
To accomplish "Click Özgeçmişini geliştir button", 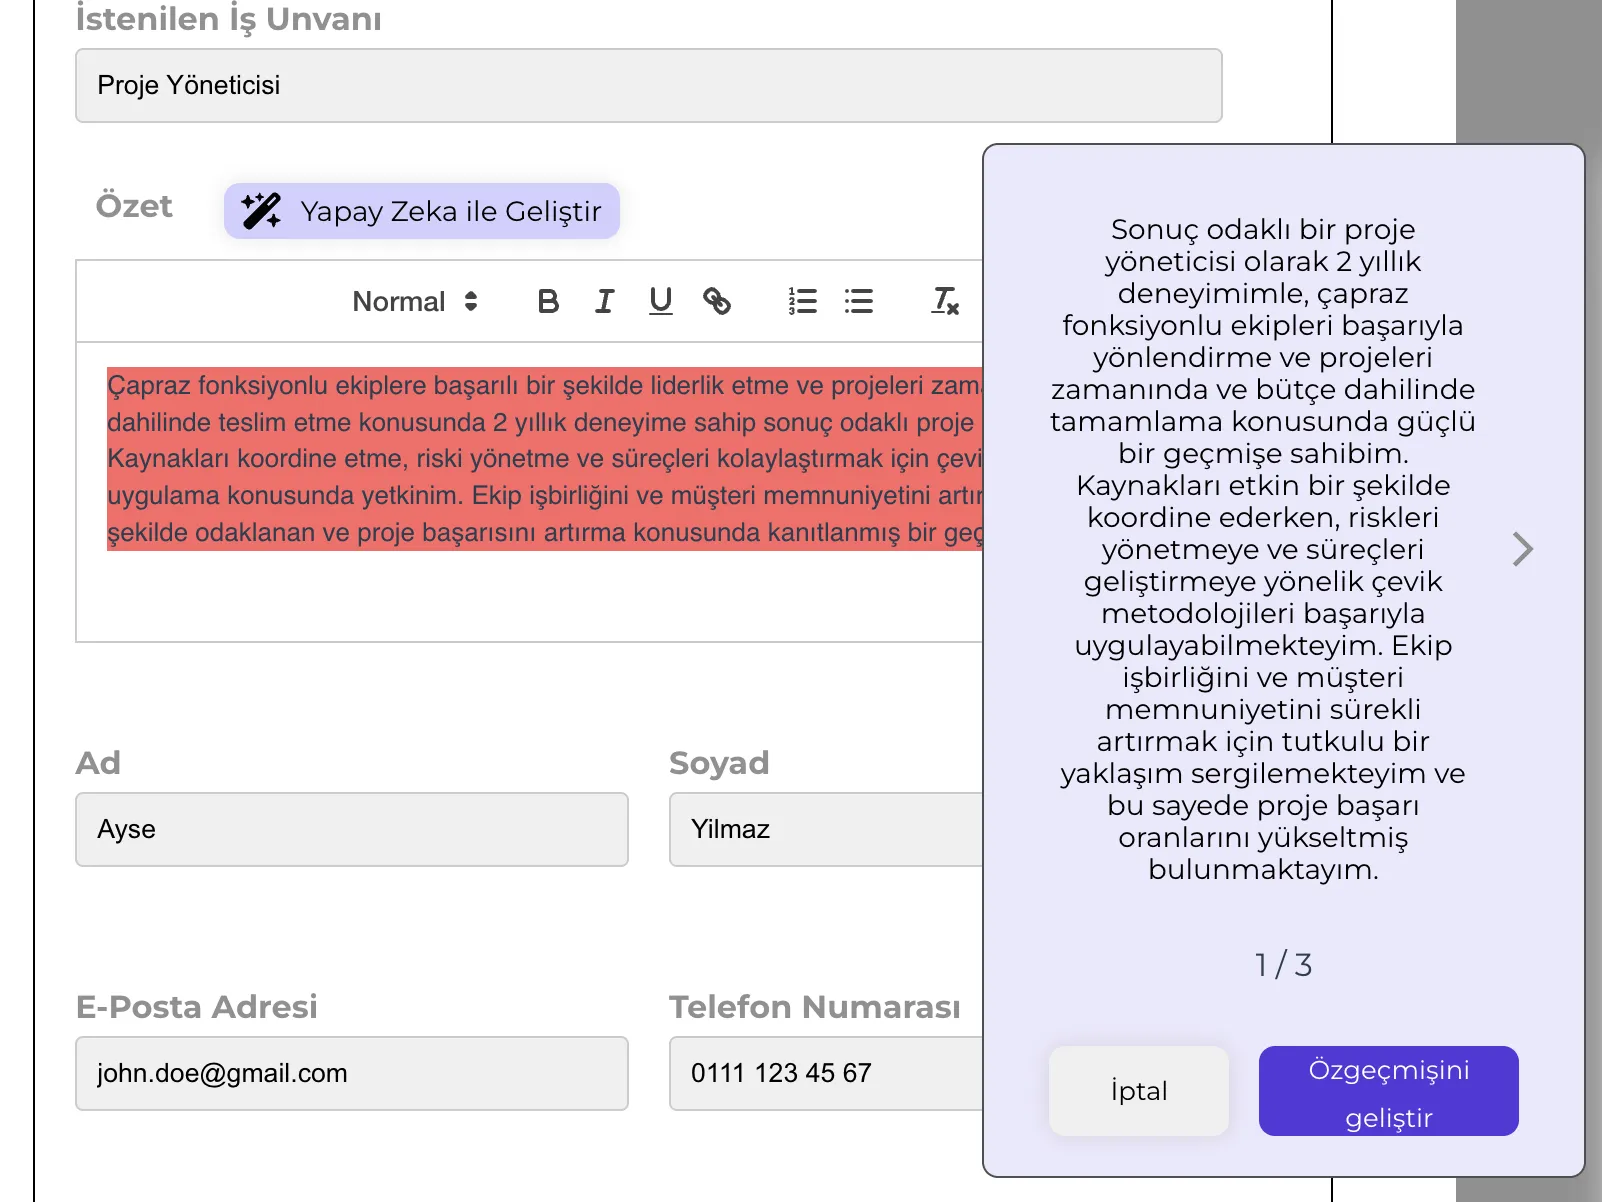I will [1388, 1091].
